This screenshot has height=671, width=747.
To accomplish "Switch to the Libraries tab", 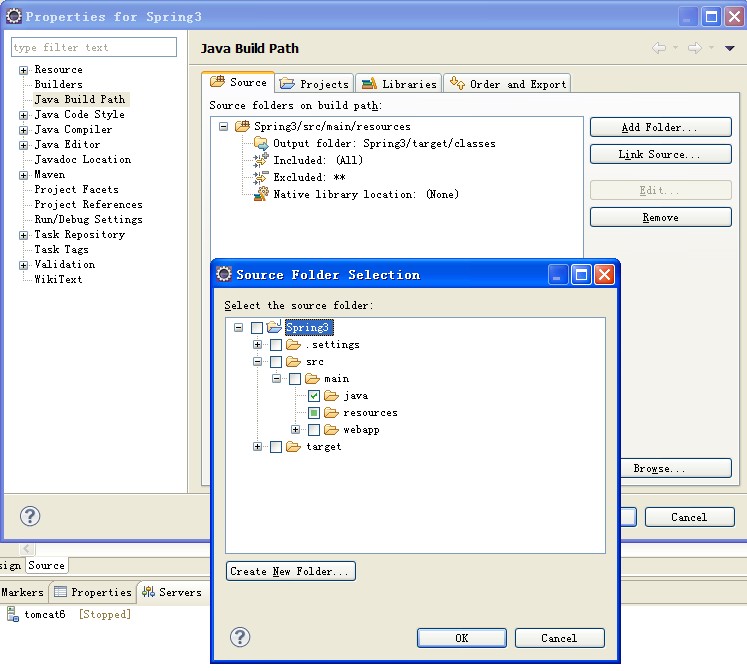I will [399, 83].
